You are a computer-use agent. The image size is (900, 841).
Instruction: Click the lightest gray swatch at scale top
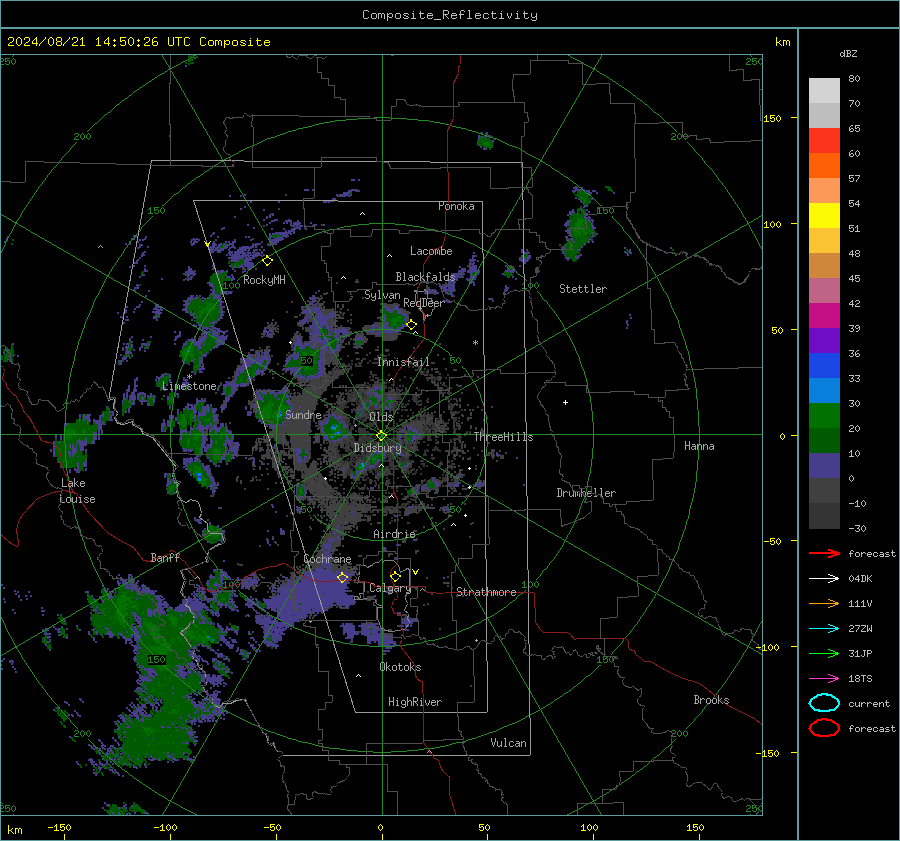pos(824,90)
